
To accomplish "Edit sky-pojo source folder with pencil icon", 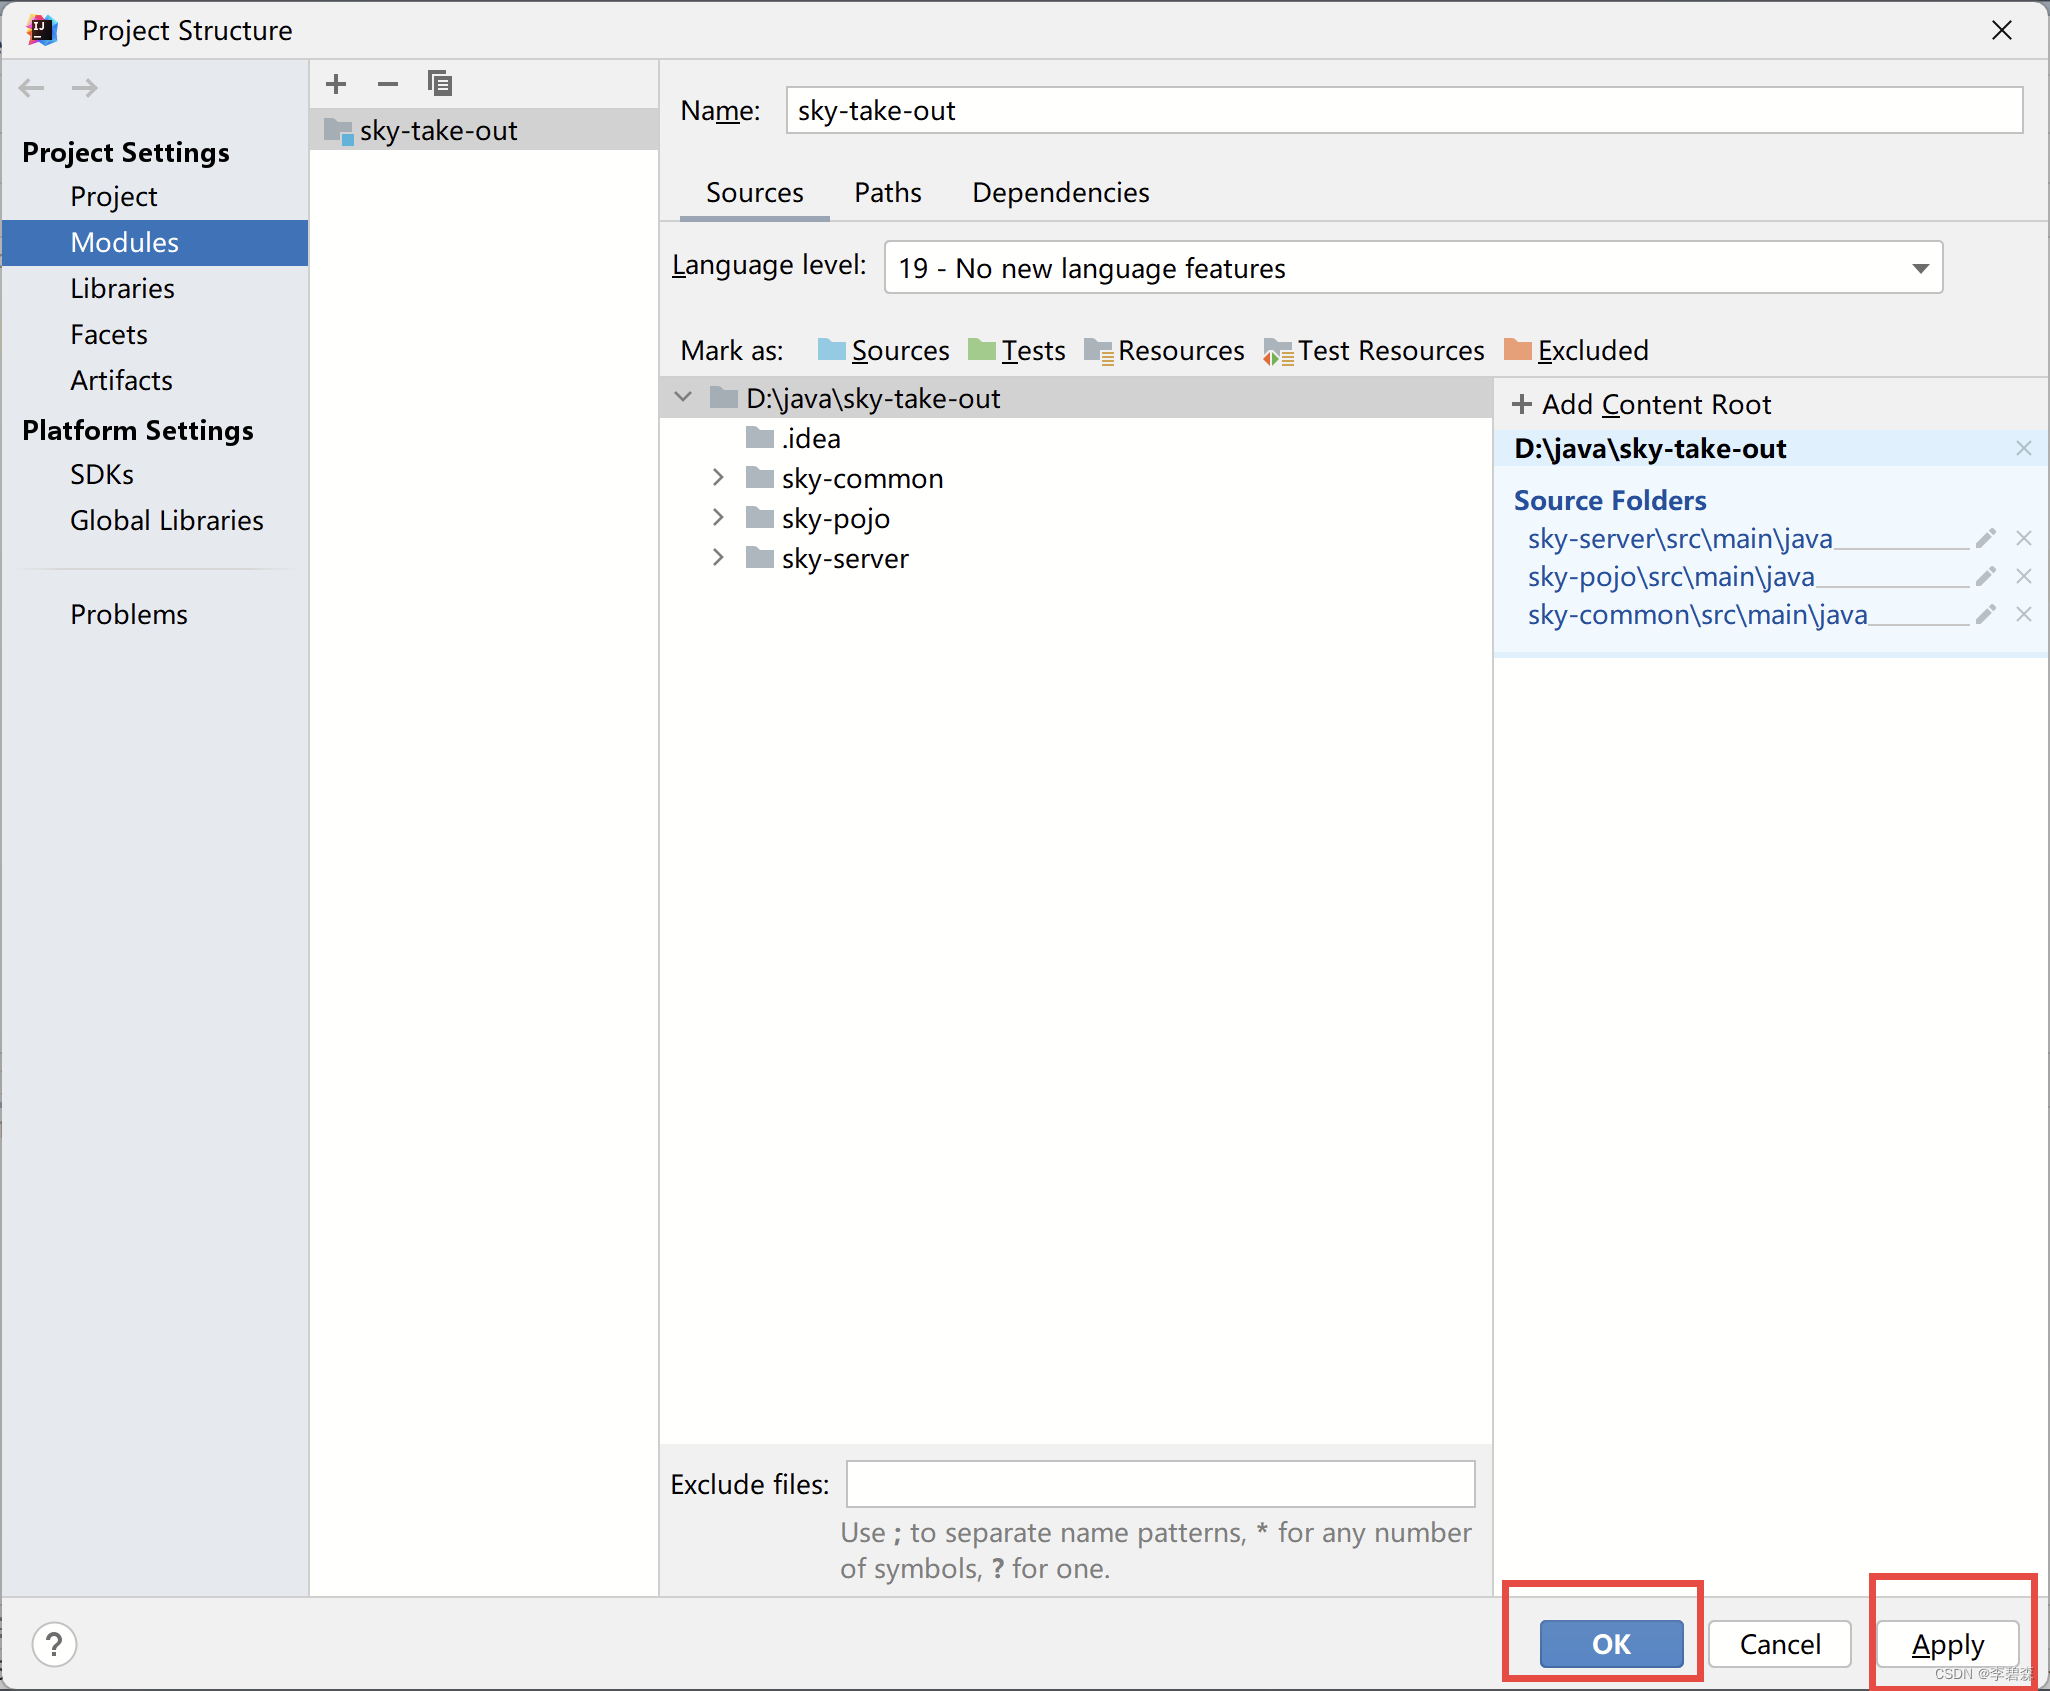I will click(1985, 576).
